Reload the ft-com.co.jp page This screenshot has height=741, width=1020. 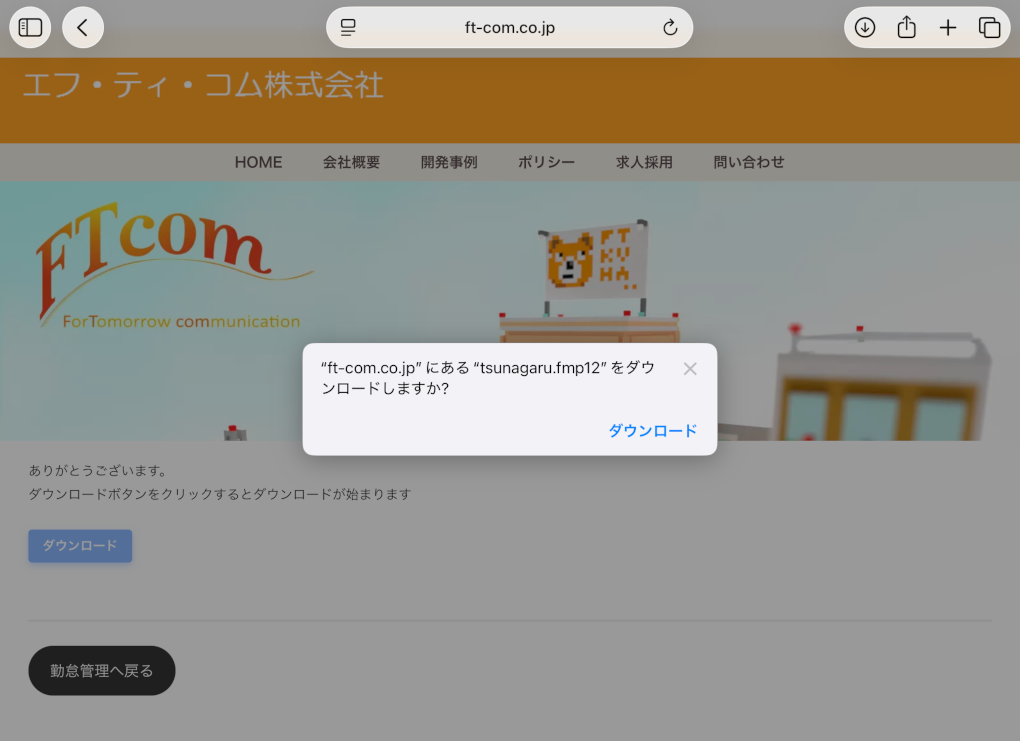[670, 28]
